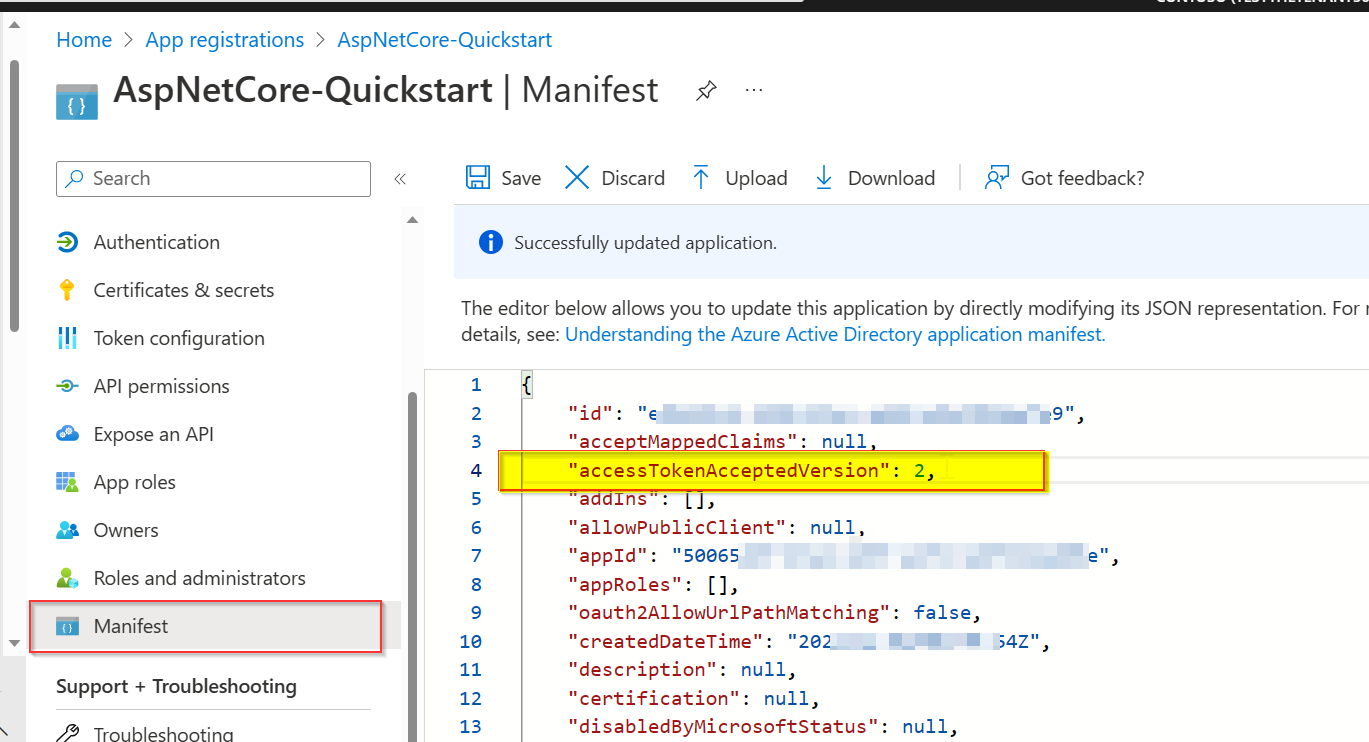The width and height of the screenshot is (1369, 742).
Task: Upload a manifest file
Action: 740,178
